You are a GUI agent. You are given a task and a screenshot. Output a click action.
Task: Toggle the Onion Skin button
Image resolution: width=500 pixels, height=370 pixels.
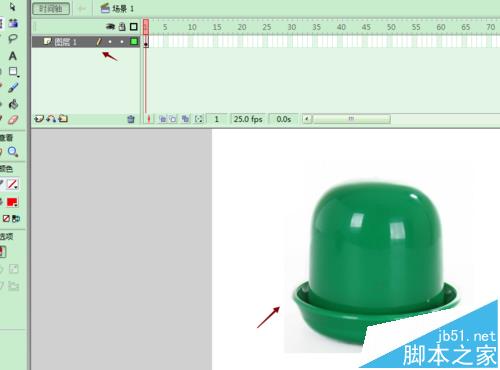[163, 119]
